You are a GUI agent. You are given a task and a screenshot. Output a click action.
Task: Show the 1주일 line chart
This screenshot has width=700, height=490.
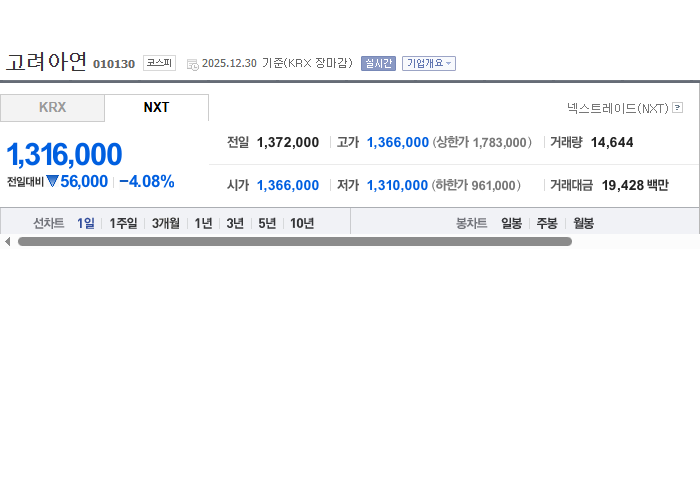pyautogui.click(x=123, y=223)
